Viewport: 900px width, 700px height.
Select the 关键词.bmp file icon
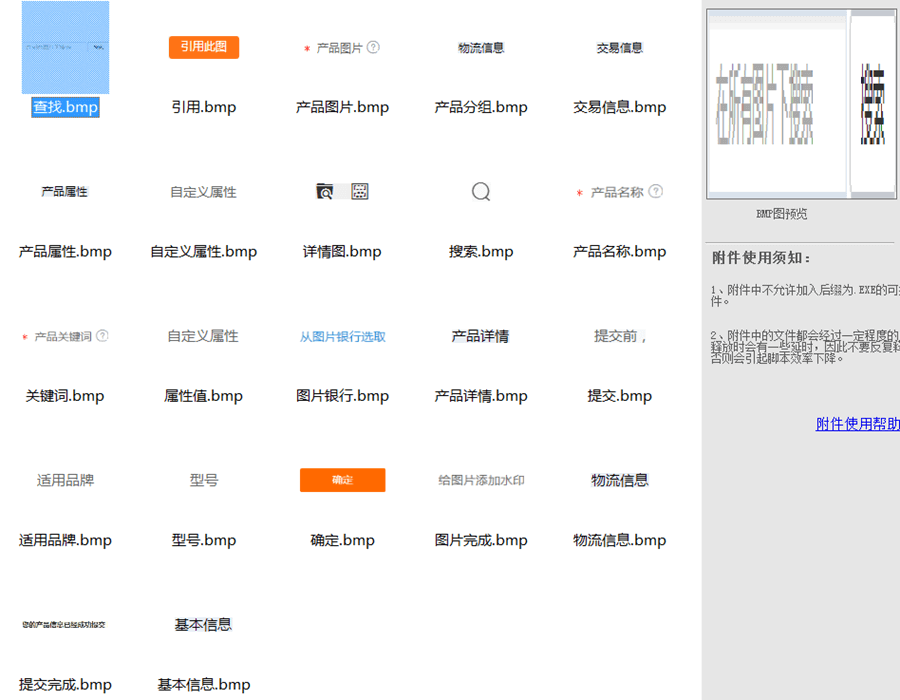pyautogui.click(x=65, y=337)
